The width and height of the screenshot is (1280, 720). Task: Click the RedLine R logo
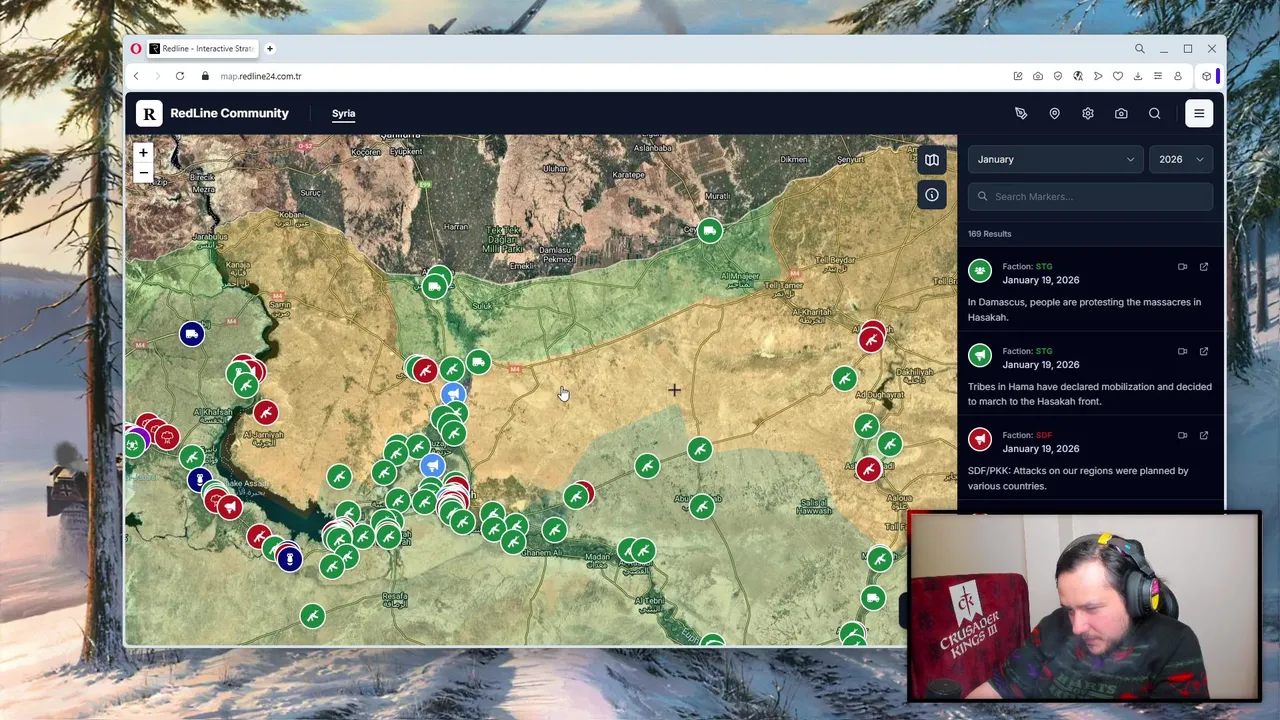[x=149, y=113]
